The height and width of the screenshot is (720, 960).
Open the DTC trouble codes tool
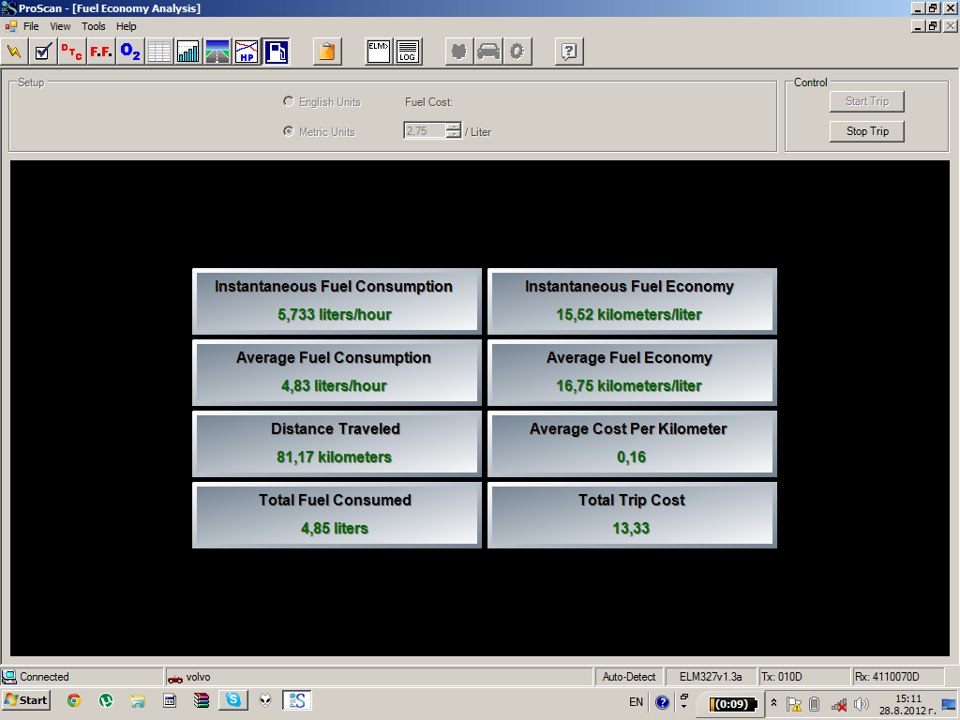[72, 51]
